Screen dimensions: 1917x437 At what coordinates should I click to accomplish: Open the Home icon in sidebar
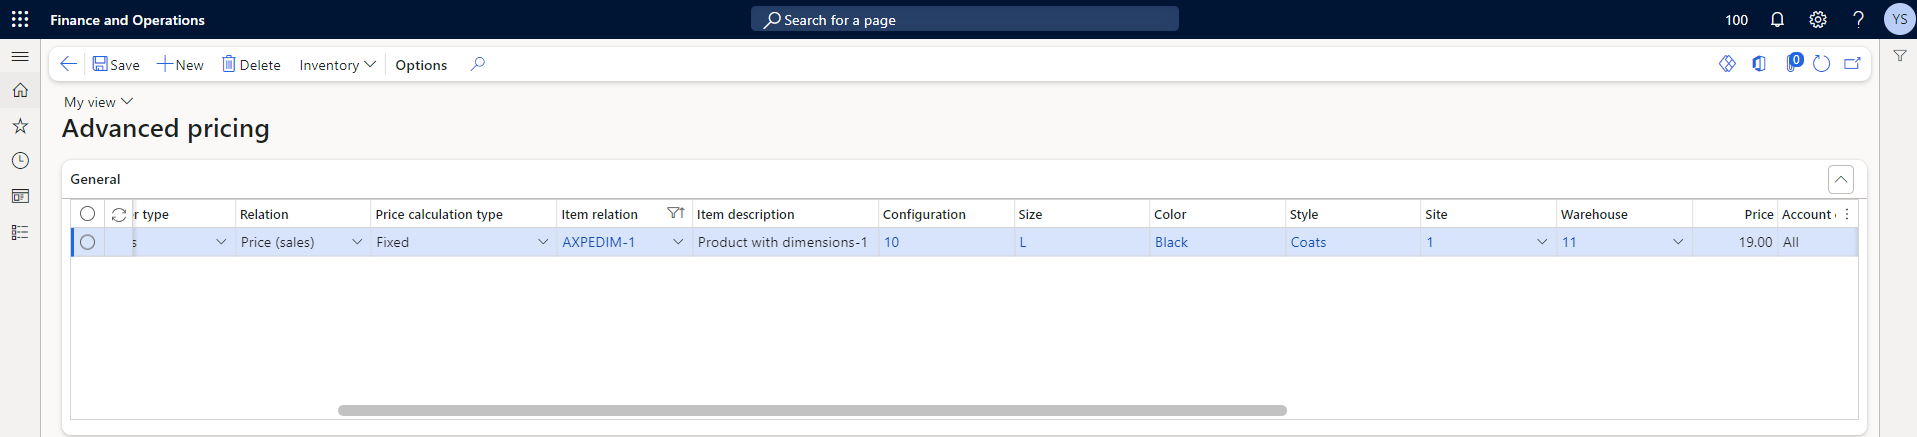[x=20, y=90]
